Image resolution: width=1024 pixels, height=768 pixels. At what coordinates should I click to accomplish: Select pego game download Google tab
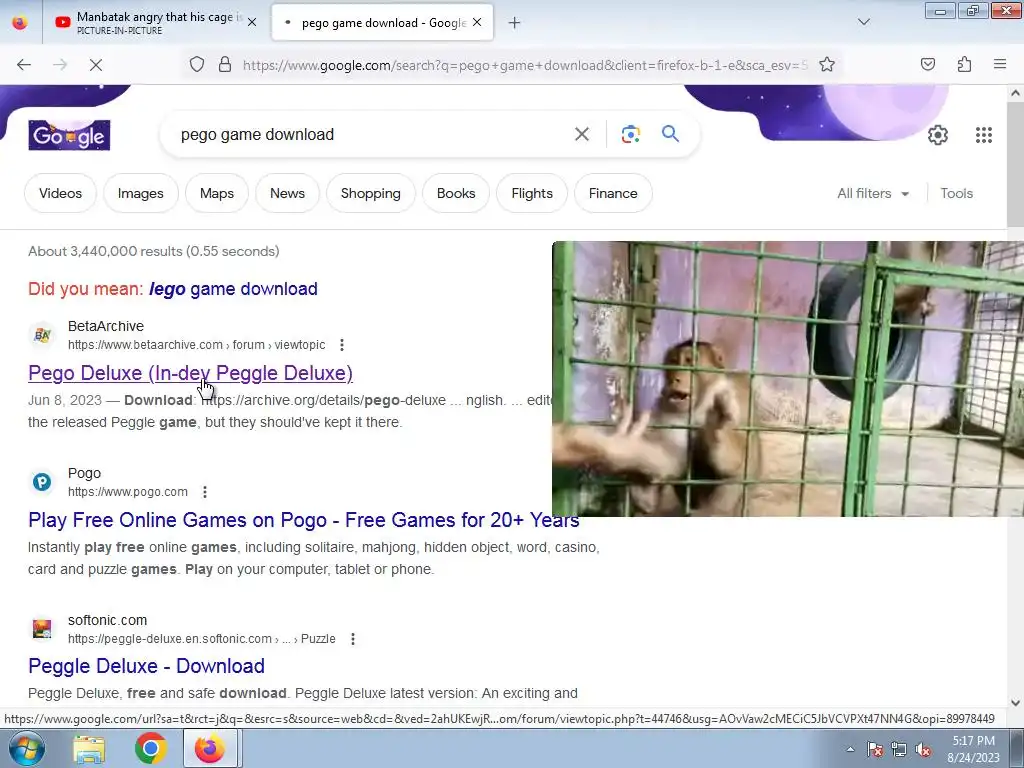pos(382,23)
